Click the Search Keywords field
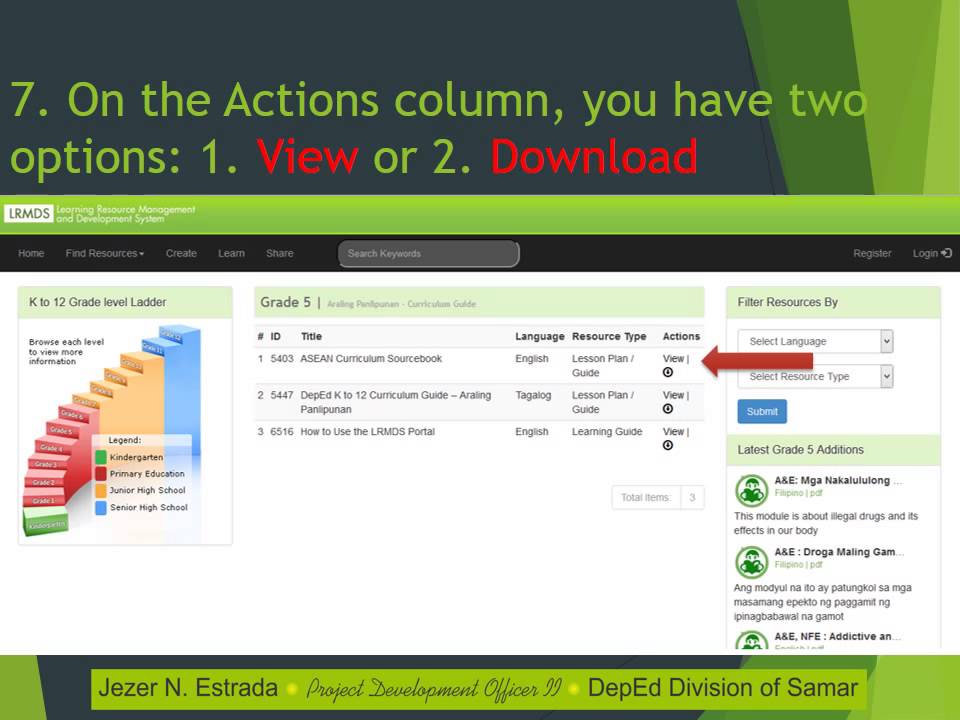The width and height of the screenshot is (960, 720). (429, 253)
